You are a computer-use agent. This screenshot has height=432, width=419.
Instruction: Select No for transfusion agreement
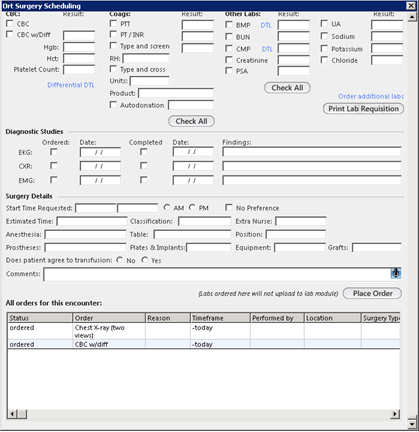point(119,260)
